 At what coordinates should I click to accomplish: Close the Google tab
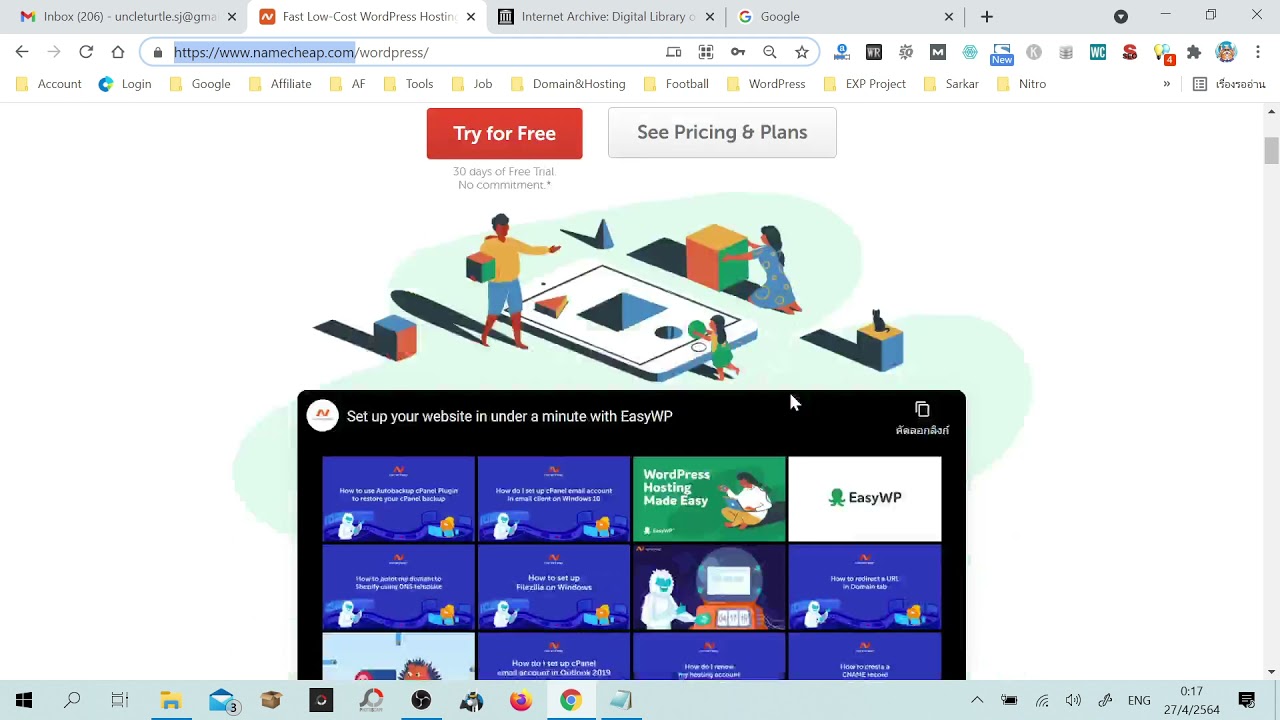pyautogui.click(x=949, y=17)
